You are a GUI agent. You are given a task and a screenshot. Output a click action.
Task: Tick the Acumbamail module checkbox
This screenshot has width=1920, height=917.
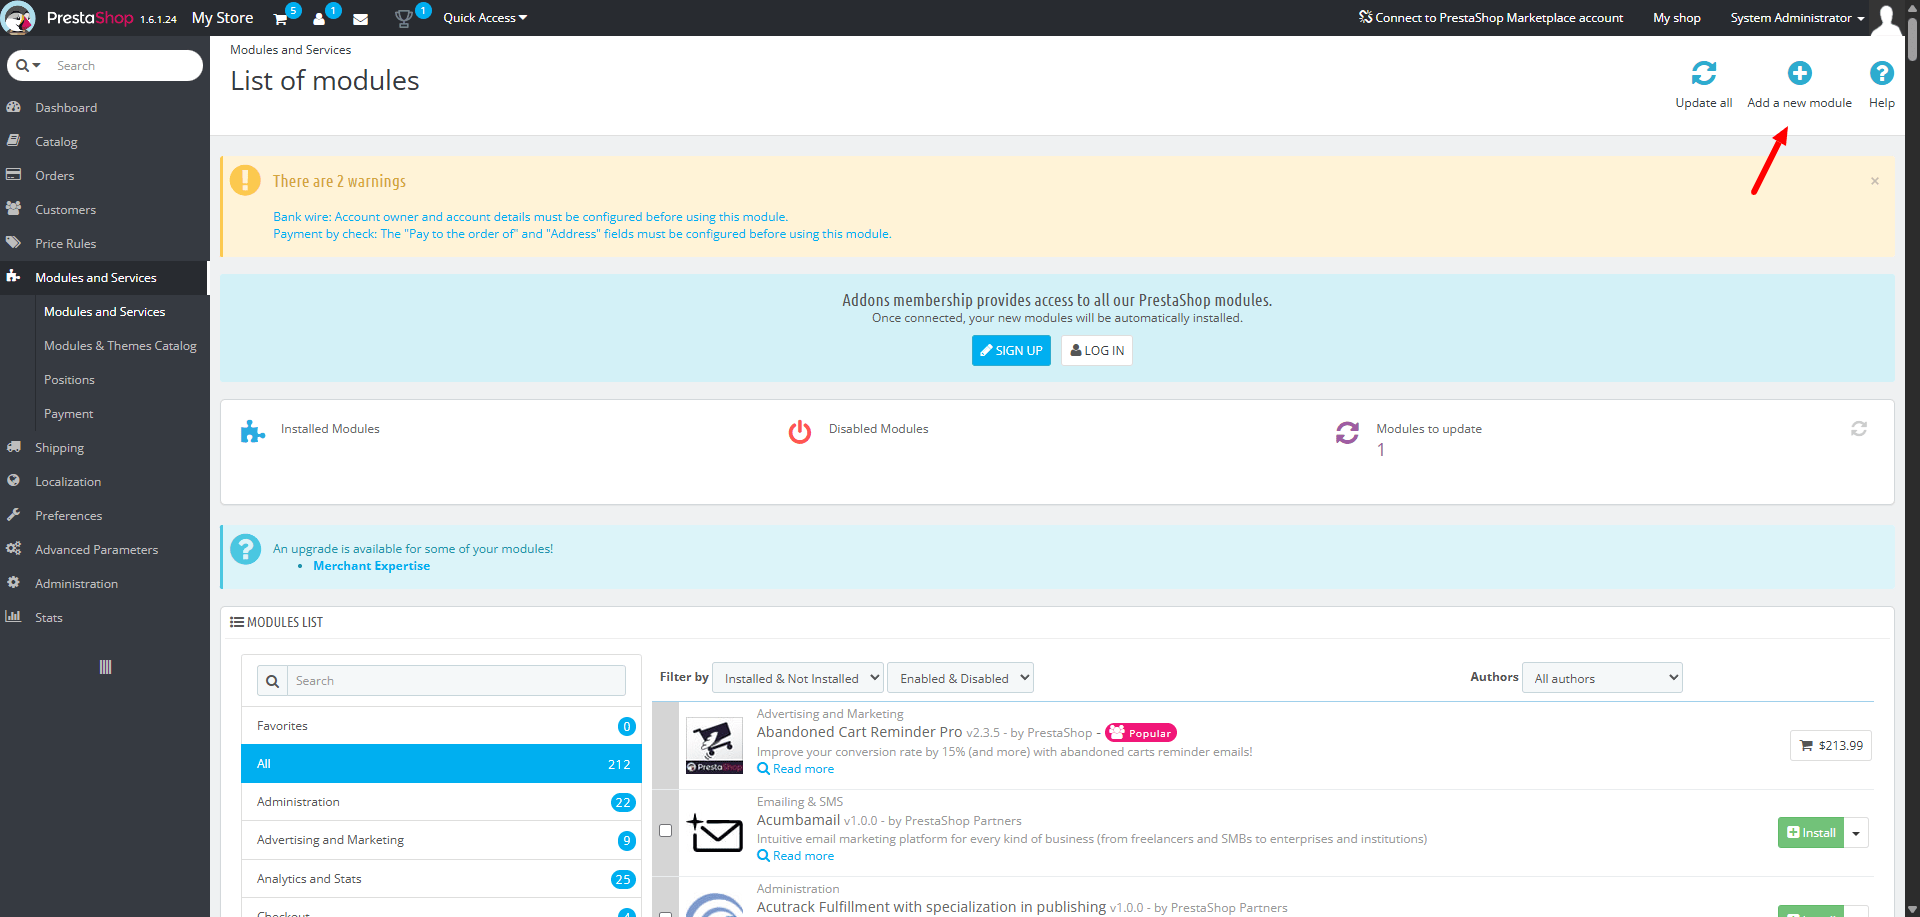pyautogui.click(x=665, y=830)
